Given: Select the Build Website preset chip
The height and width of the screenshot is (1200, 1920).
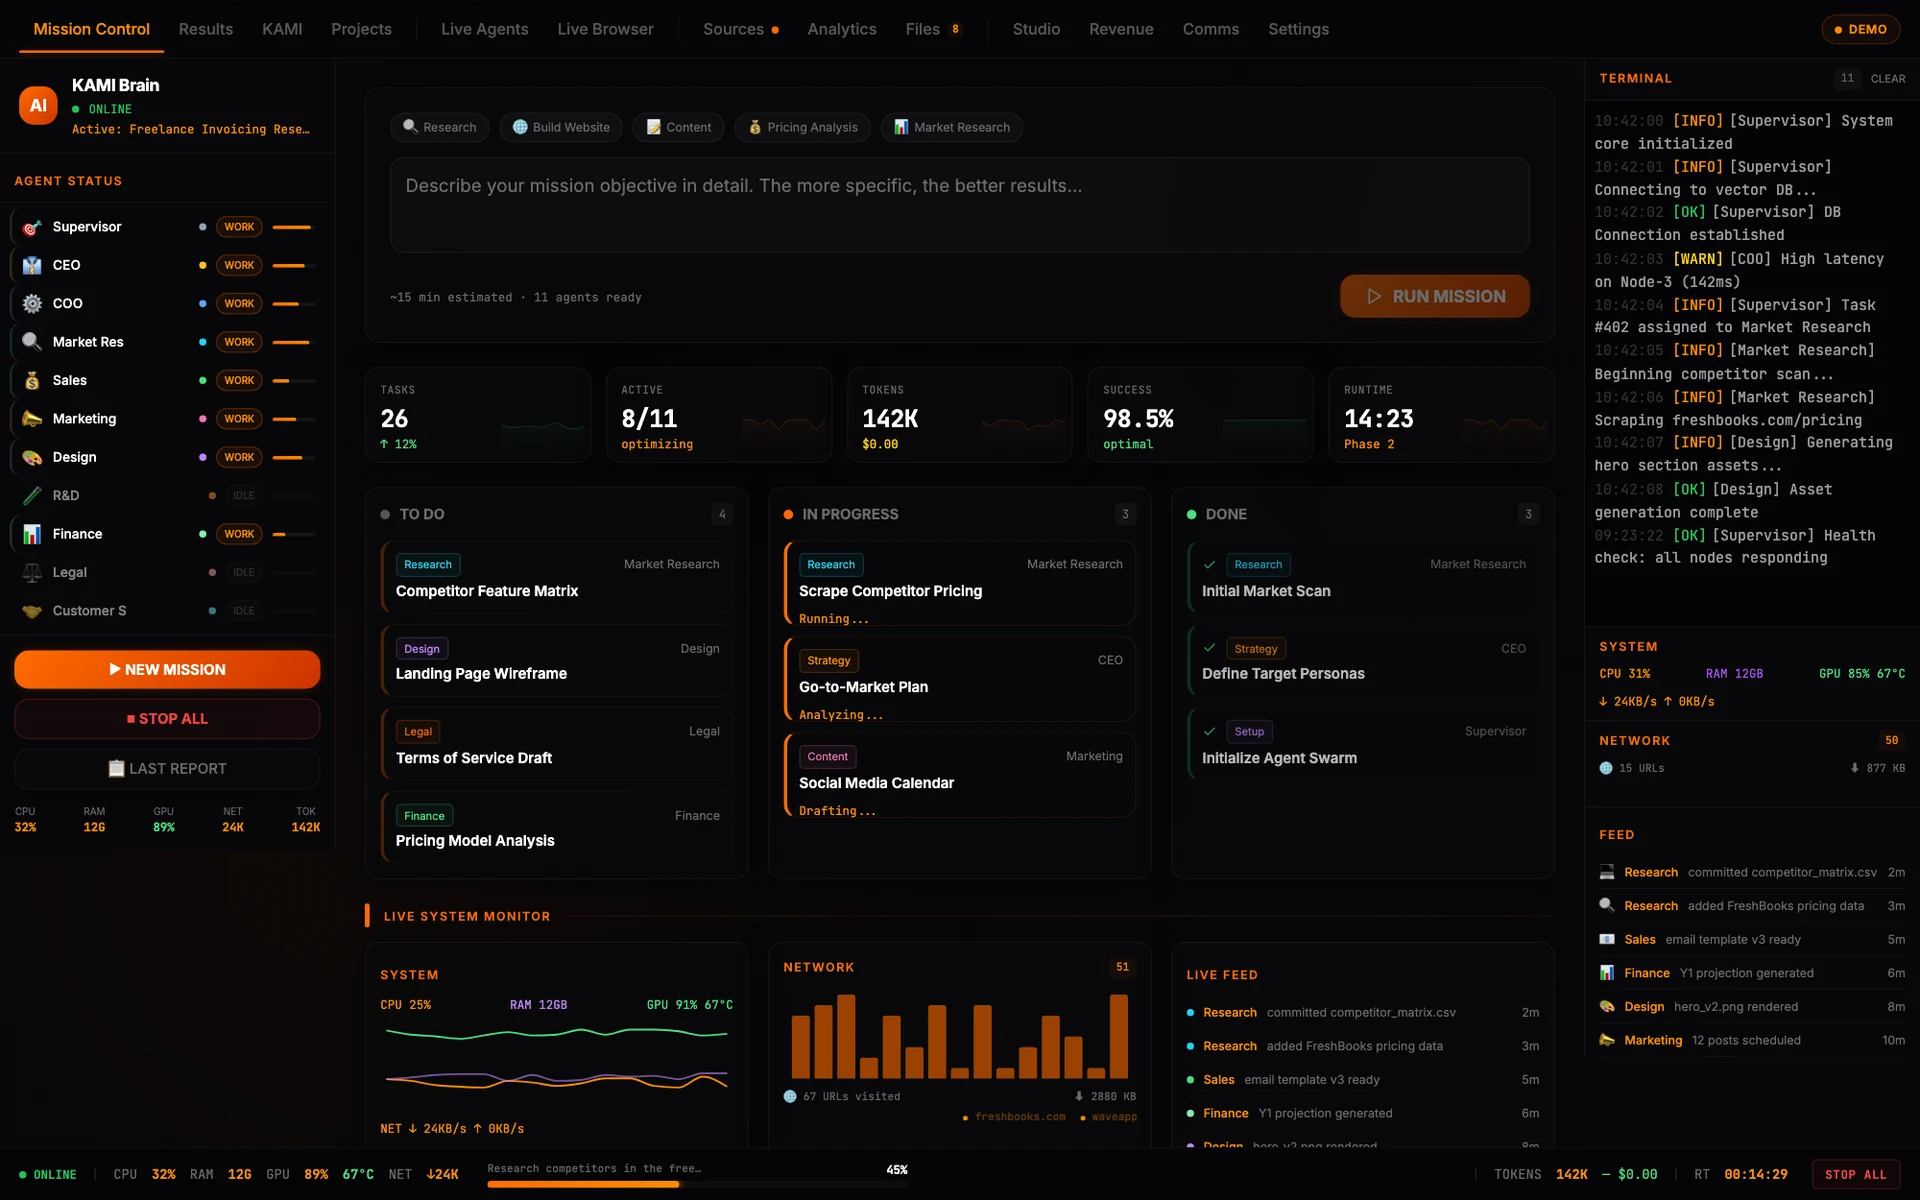Looking at the screenshot, I should click(x=561, y=127).
